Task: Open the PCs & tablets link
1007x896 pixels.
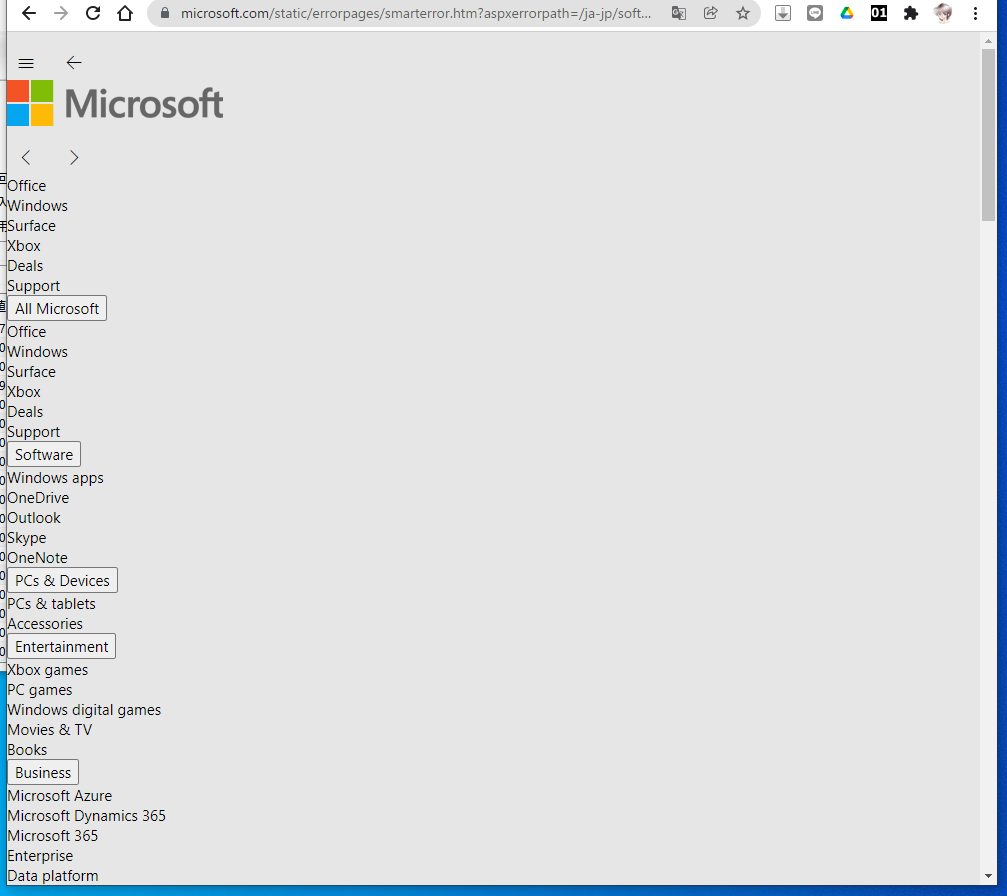Action: pyautogui.click(x=51, y=604)
